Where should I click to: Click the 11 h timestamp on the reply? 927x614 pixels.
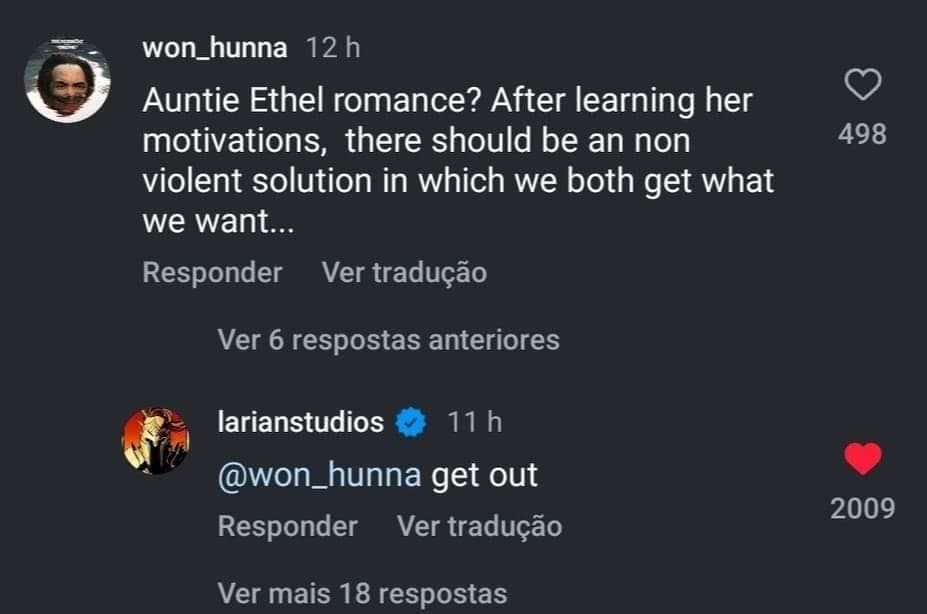pyautogui.click(x=474, y=423)
